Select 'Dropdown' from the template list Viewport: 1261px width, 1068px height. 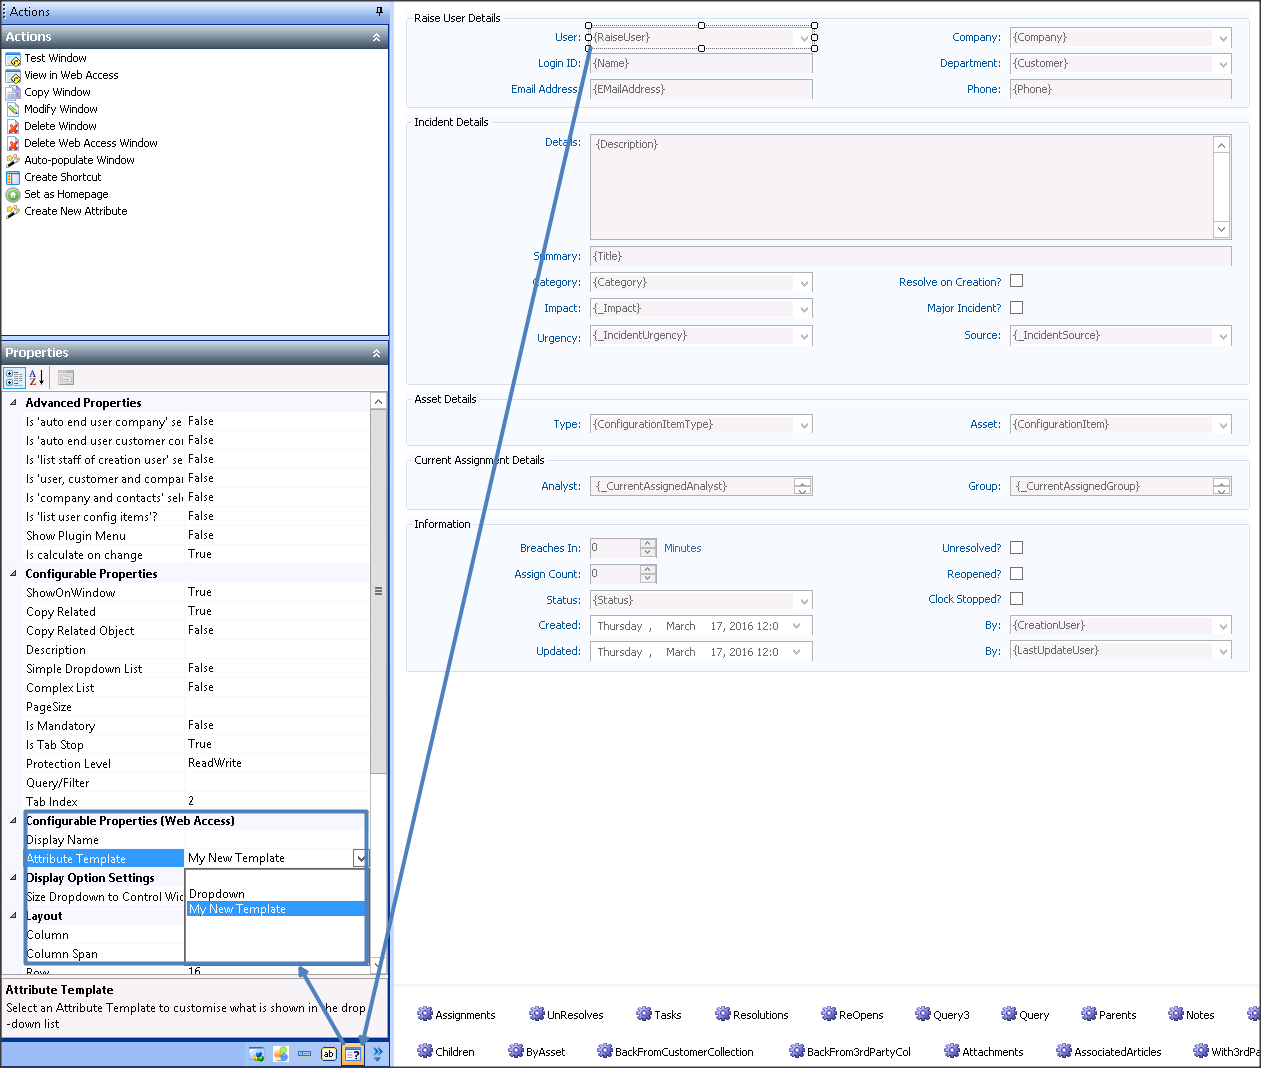217,894
